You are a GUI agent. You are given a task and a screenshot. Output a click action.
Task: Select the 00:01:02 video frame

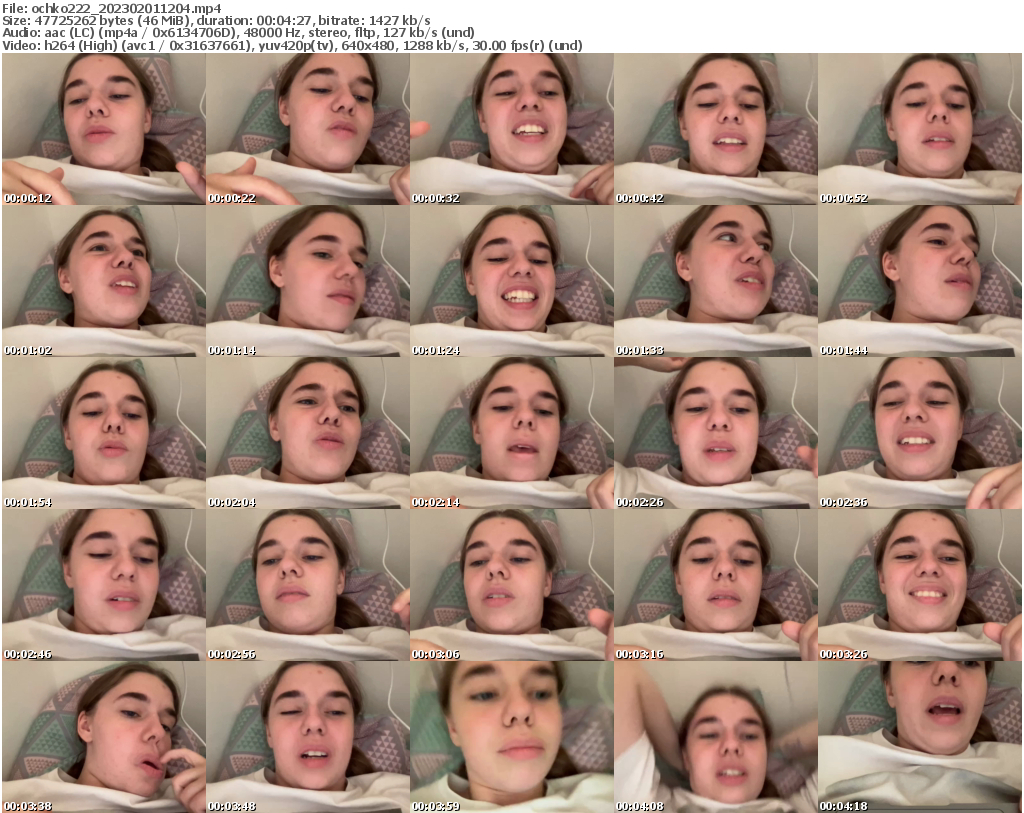point(102,281)
